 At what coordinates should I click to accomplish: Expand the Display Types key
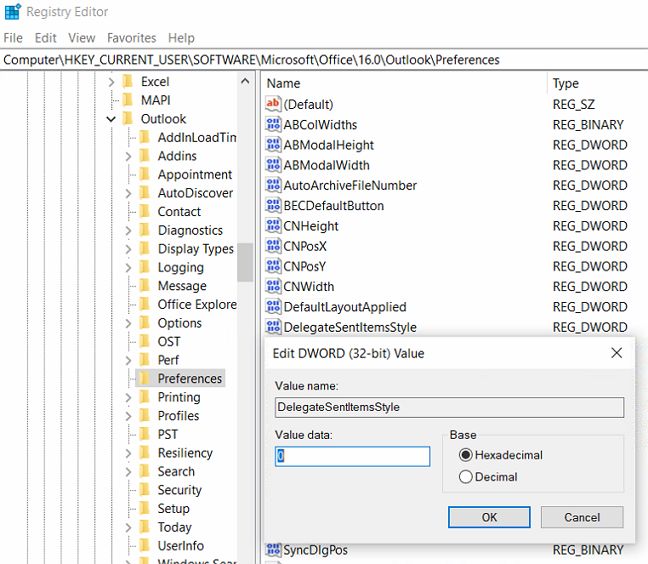point(128,249)
